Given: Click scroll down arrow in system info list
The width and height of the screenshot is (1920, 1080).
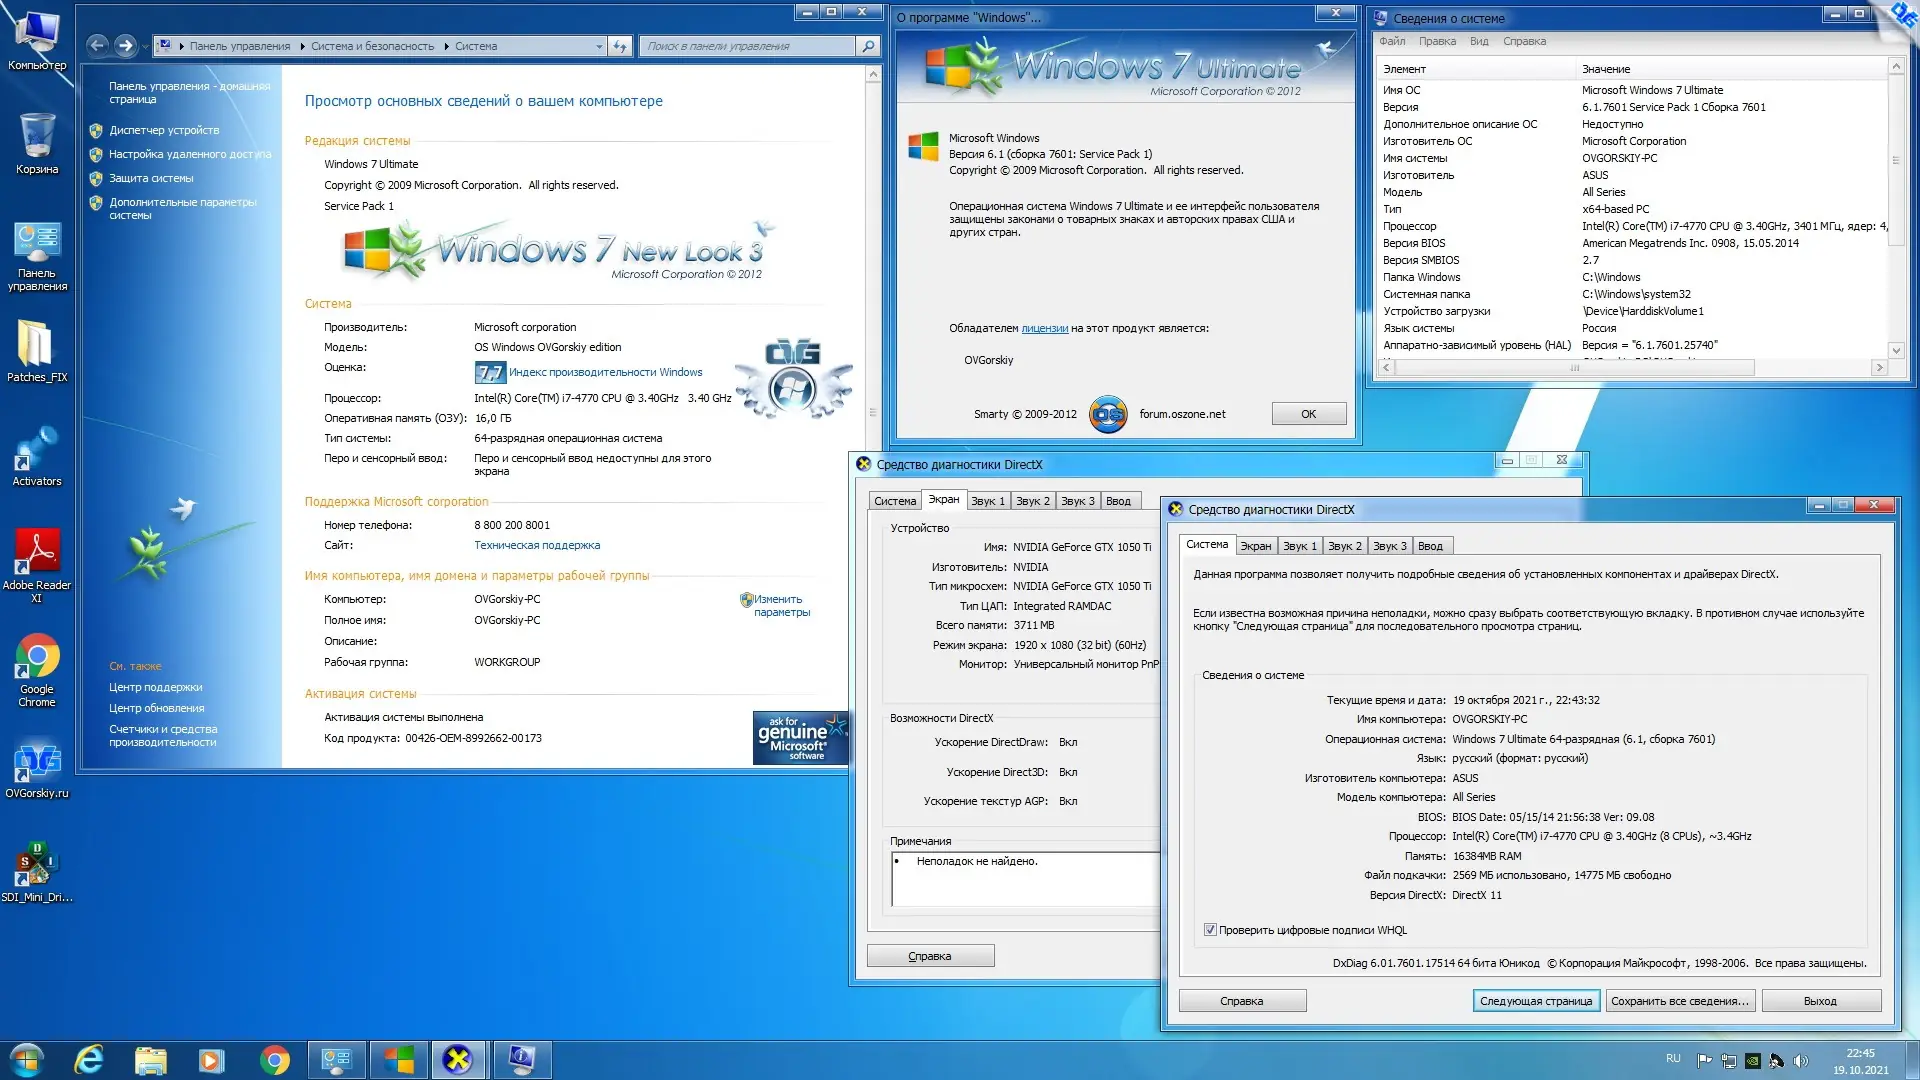Looking at the screenshot, I should coord(1895,350).
